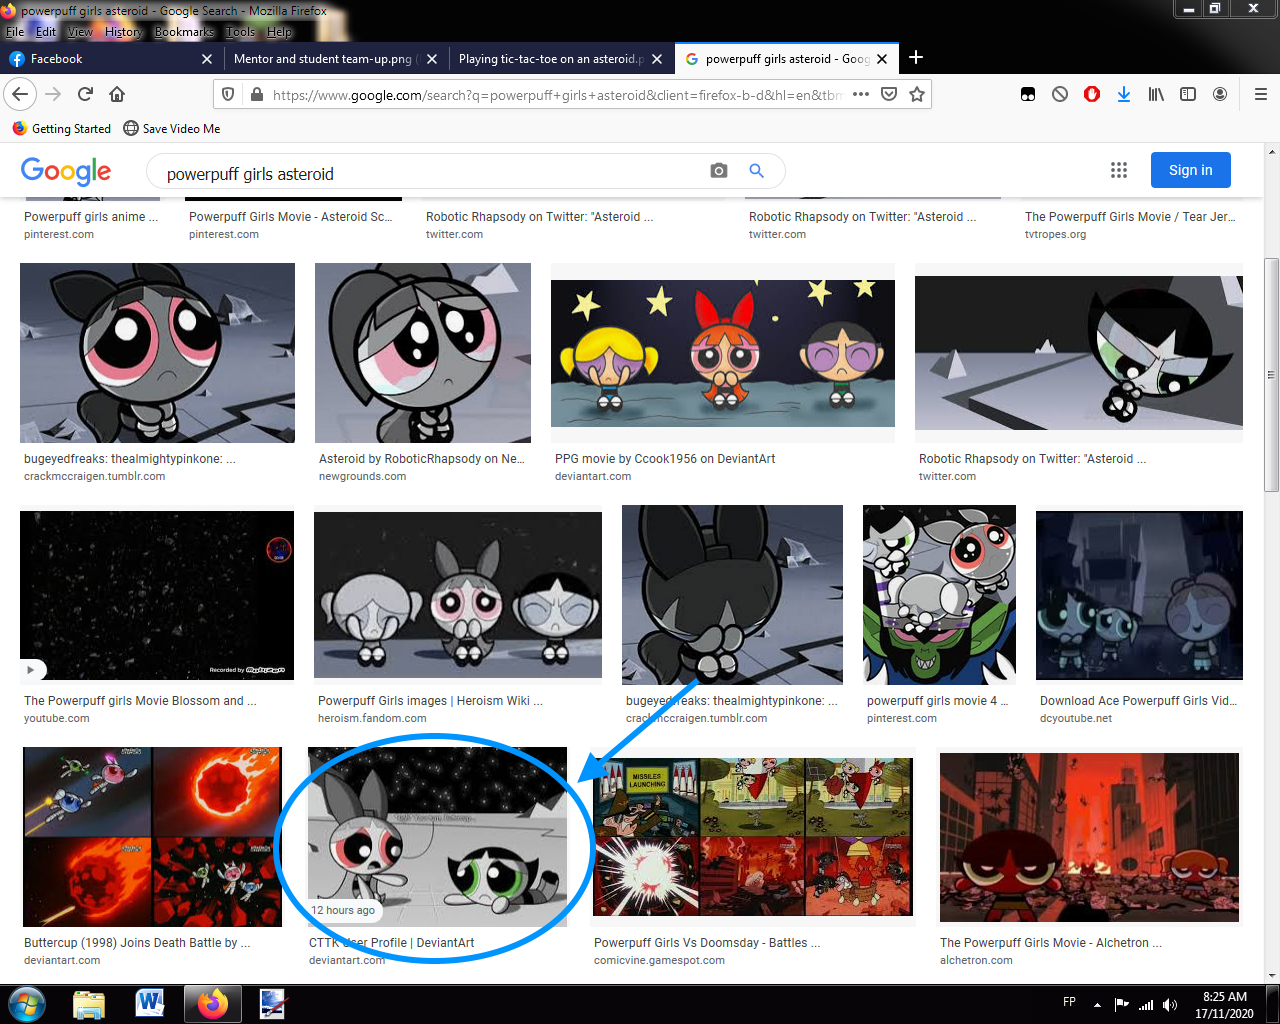Open File Explorer from taskbar
Viewport: 1280px width, 1024px height.
[x=89, y=1004]
